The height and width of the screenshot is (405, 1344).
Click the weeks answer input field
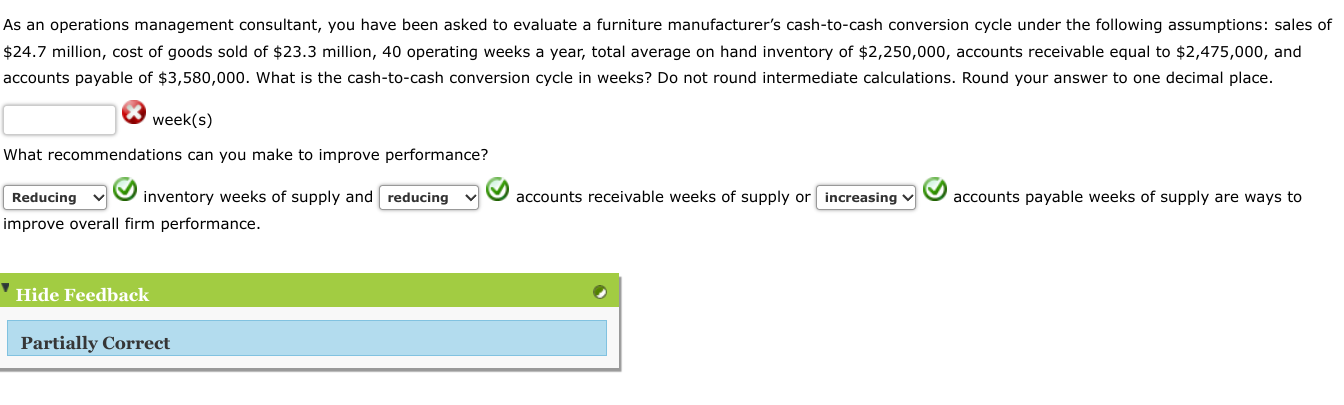[60, 120]
